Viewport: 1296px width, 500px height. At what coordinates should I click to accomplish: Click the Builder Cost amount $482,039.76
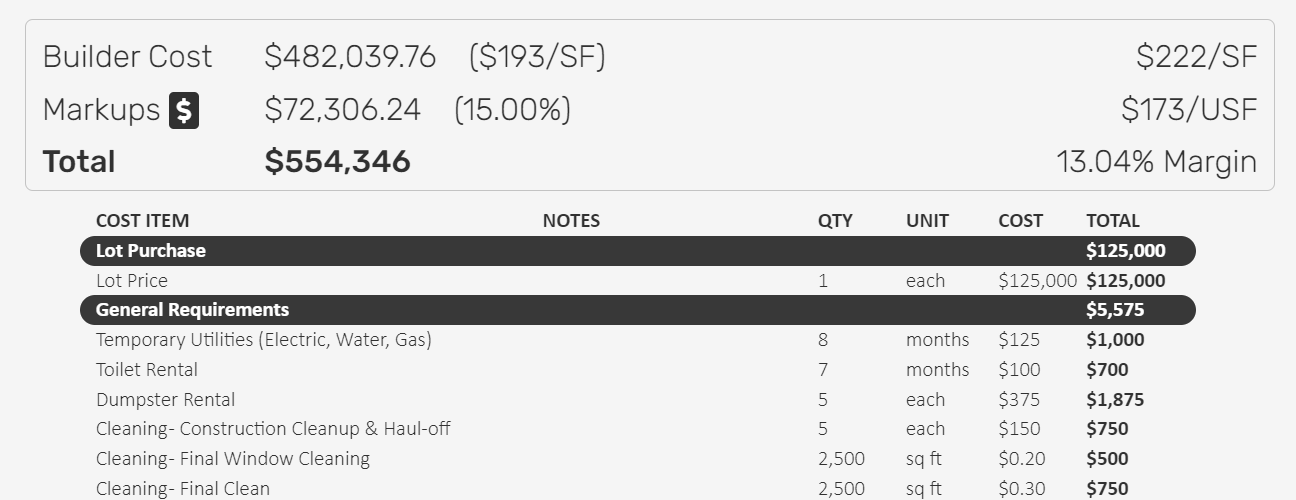click(x=350, y=57)
